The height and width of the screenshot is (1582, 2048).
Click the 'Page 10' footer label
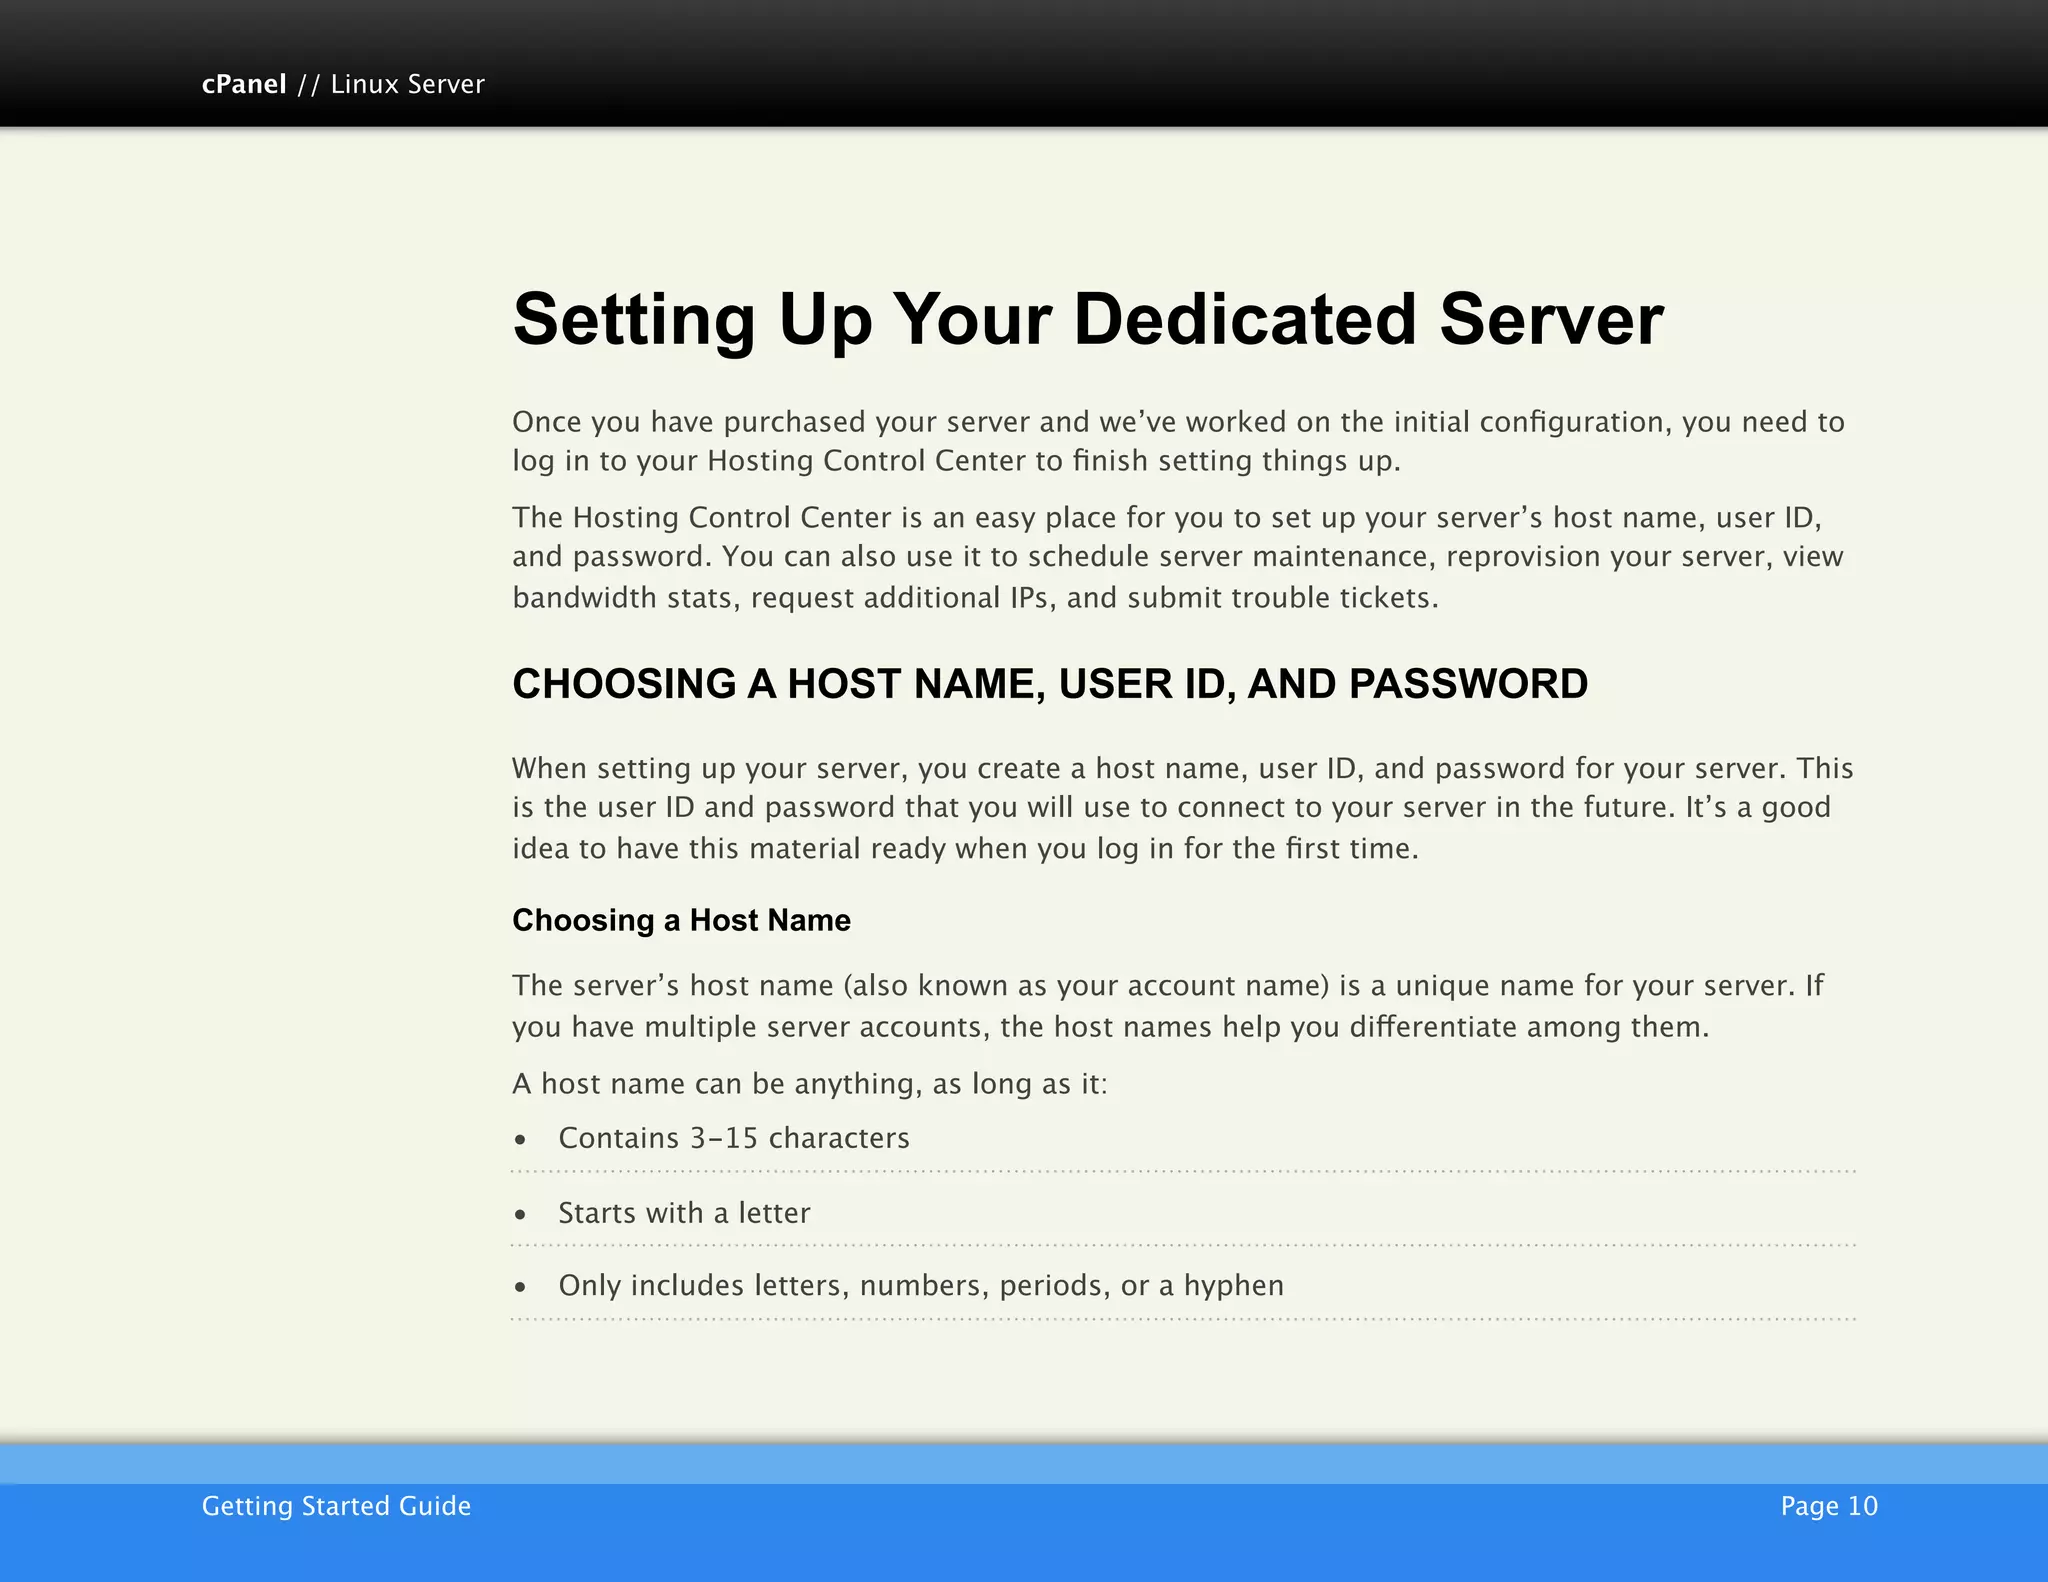1829,1506
